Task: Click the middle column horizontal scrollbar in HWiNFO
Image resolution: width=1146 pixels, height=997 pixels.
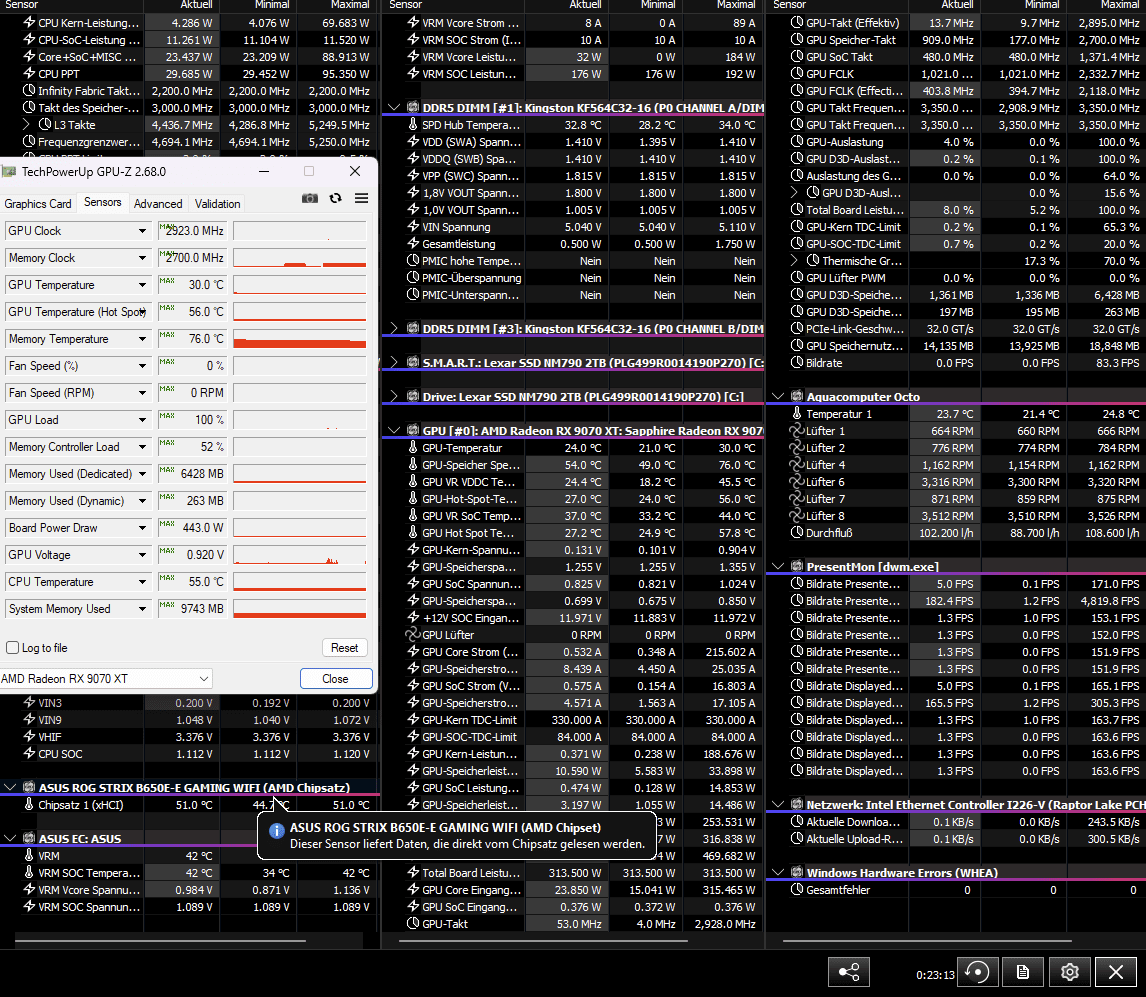Action: click(x=545, y=941)
